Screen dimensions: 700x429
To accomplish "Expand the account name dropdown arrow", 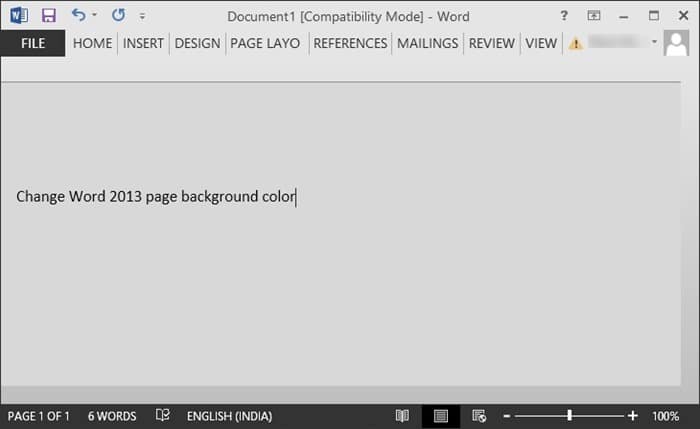I will click(x=654, y=43).
